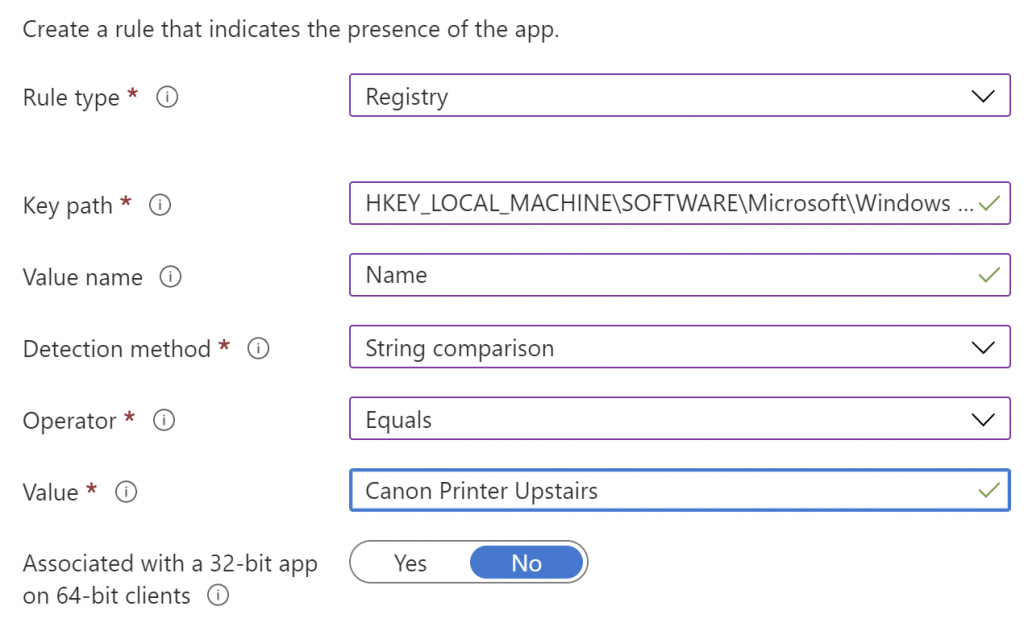Click the Value name field containing Name
The height and width of the screenshot is (623, 1024).
tap(680, 275)
